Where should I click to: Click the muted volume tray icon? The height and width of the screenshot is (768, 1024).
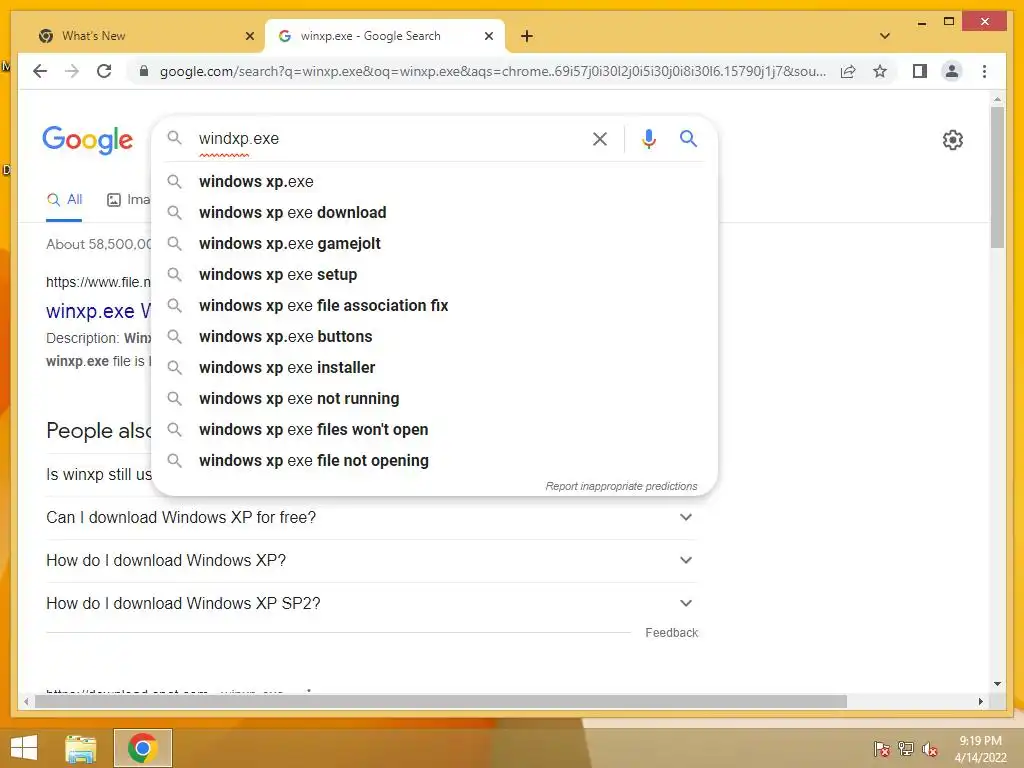[929, 749]
